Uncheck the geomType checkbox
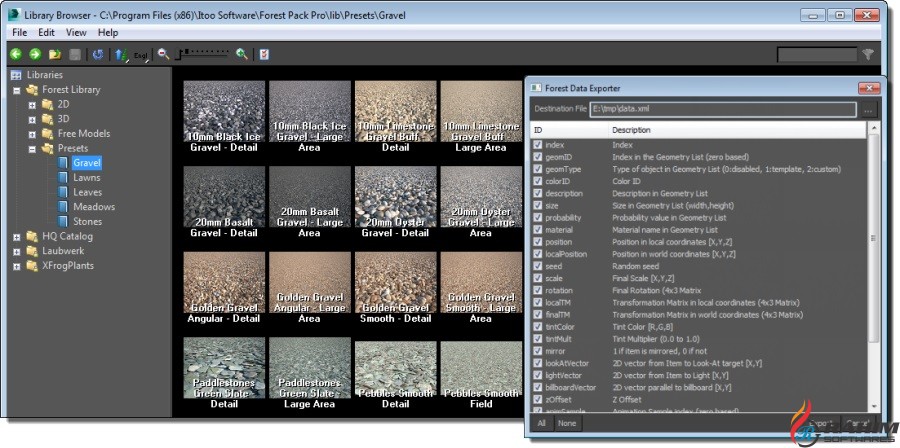The image size is (900, 448). (539, 169)
